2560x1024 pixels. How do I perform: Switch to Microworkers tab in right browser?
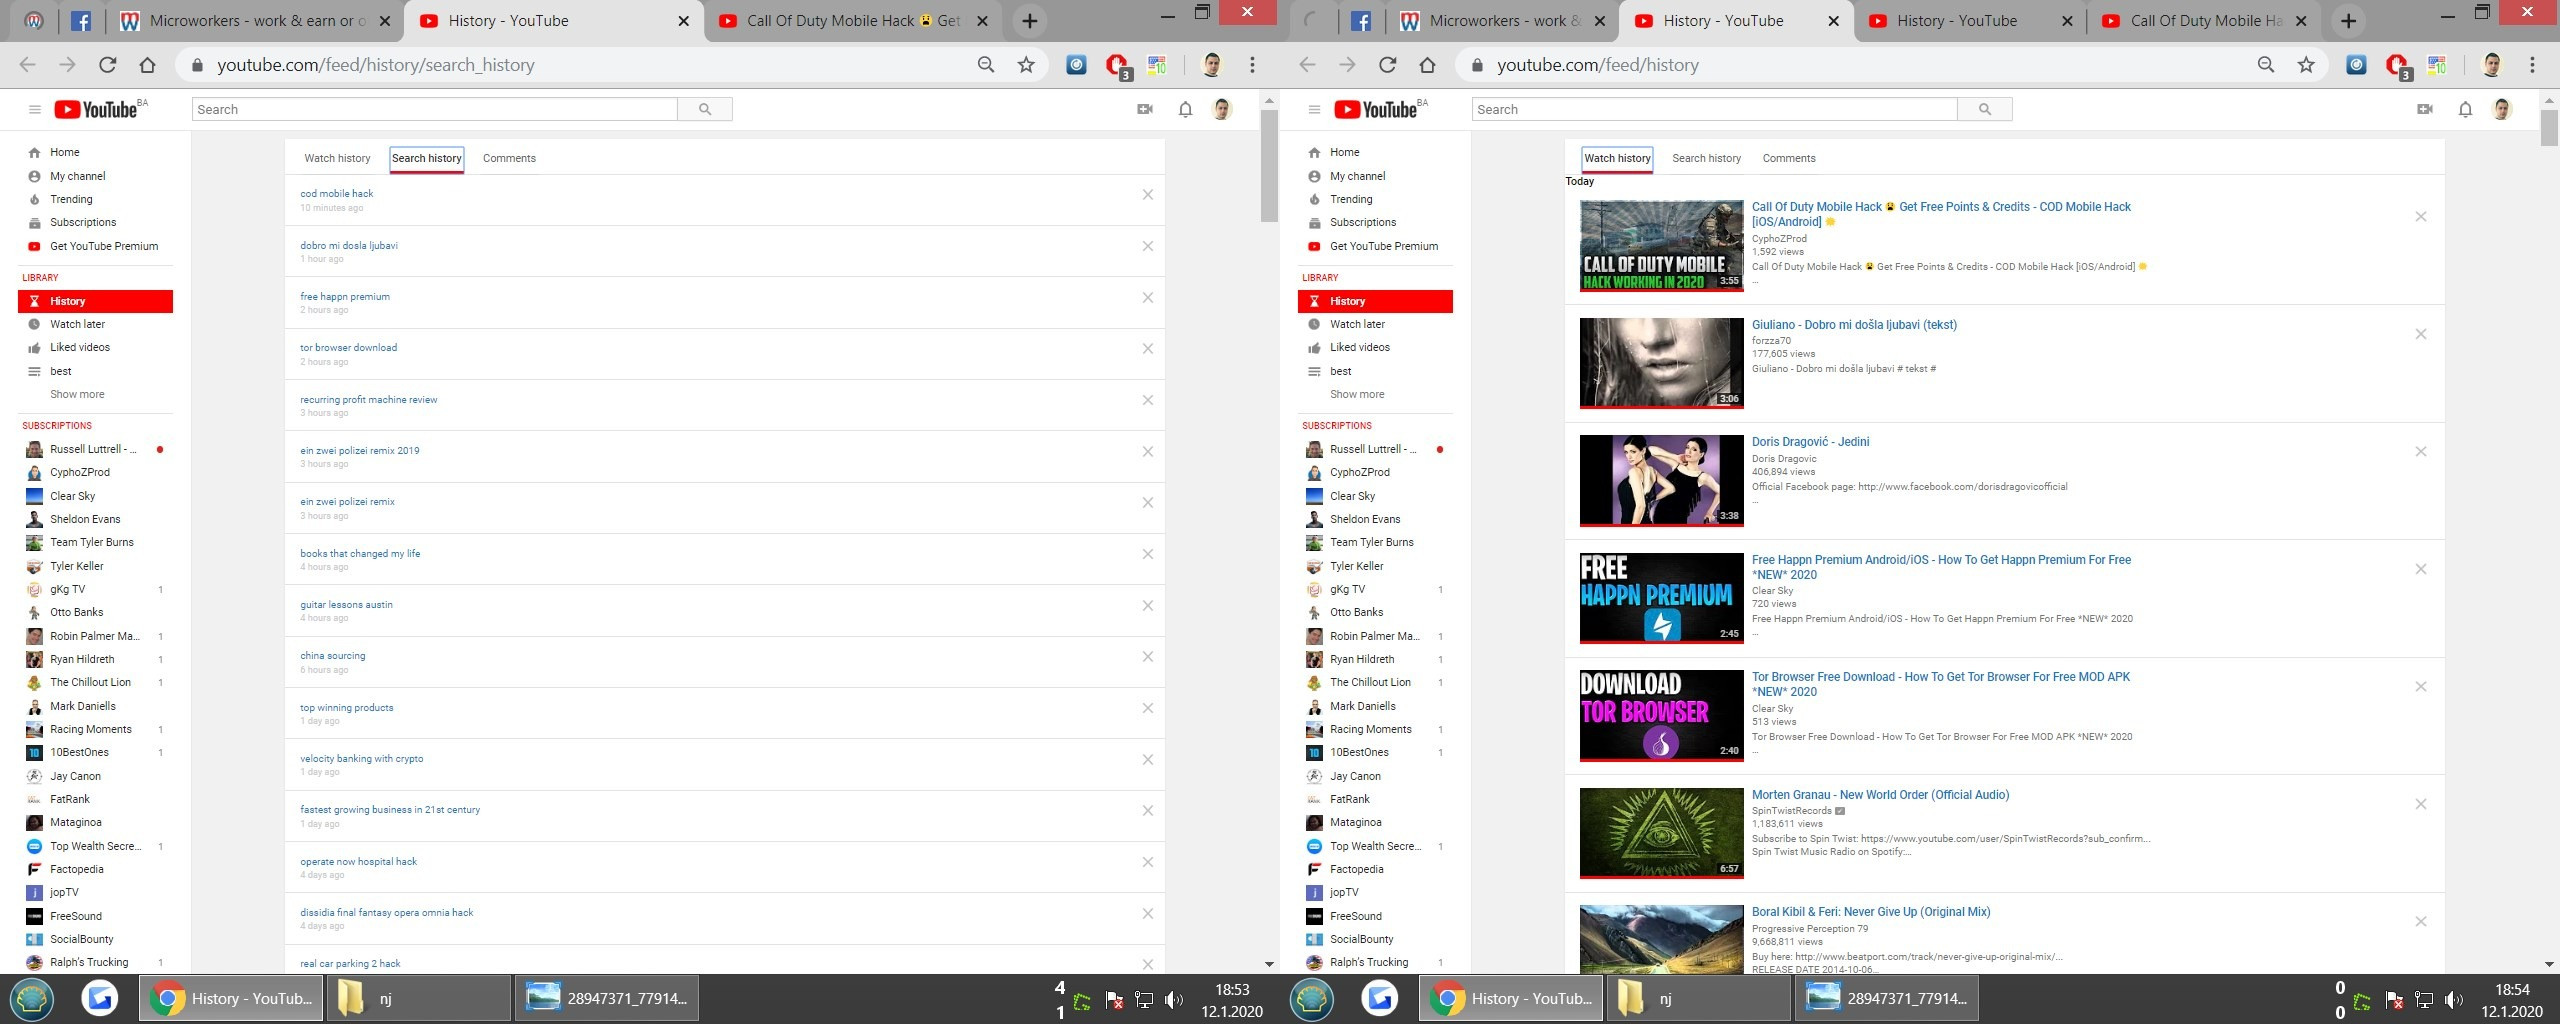pyautogui.click(x=1503, y=21)
